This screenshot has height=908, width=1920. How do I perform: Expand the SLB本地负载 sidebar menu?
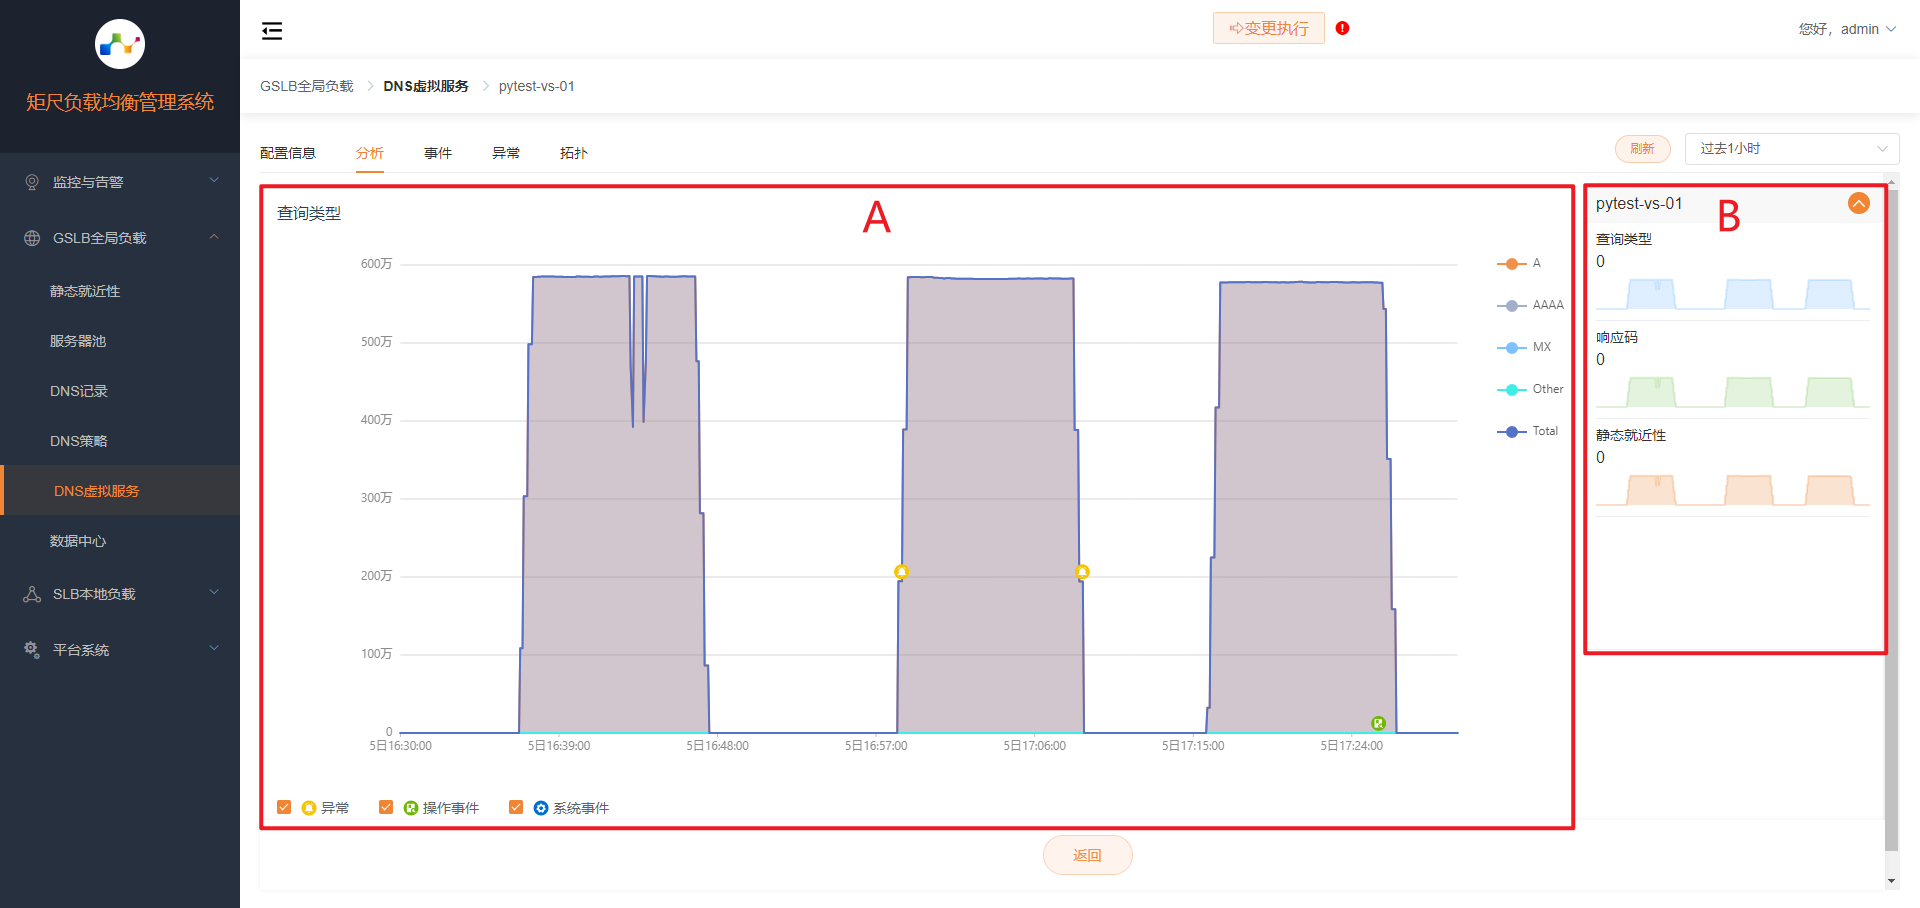pos(120,594)
